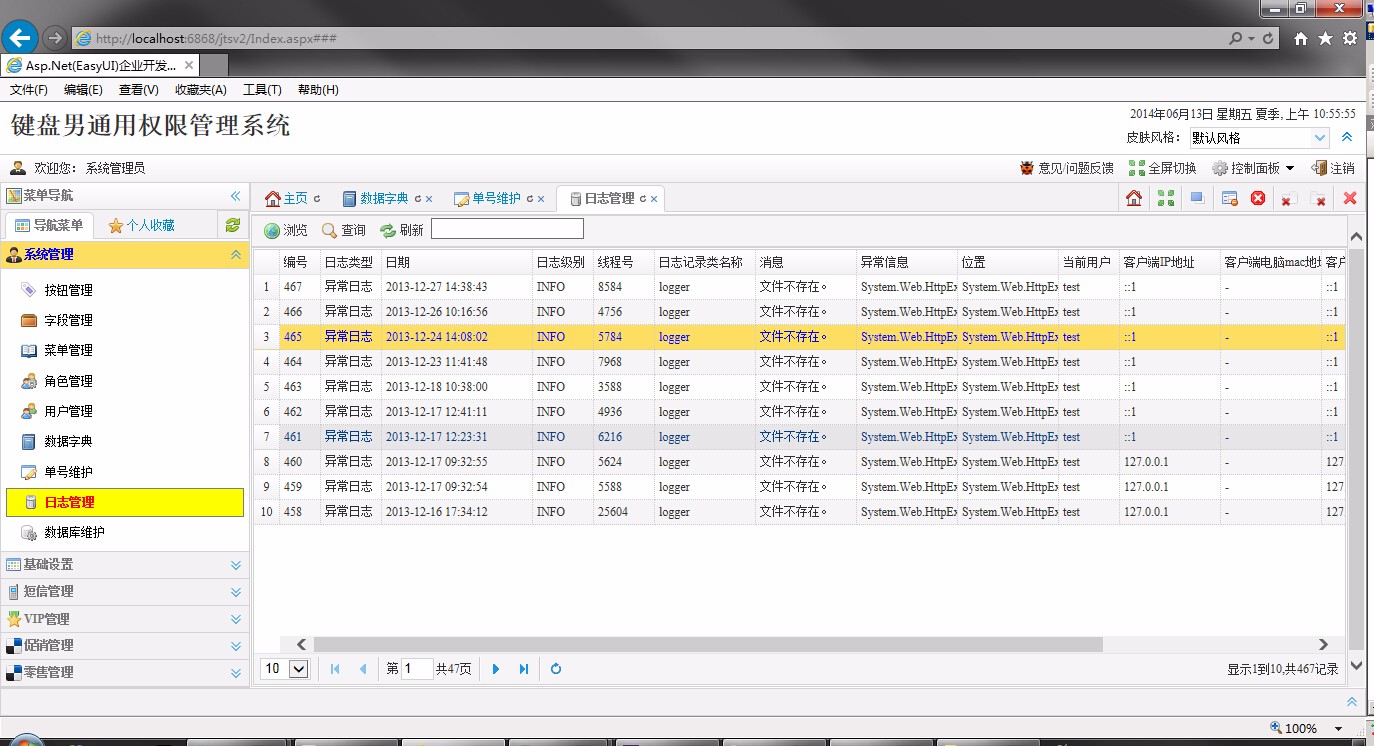The height and width of the screenshot is (746, 1374).
Task: Select the 浏览 browse globe icon
Action: pos(271,229)
